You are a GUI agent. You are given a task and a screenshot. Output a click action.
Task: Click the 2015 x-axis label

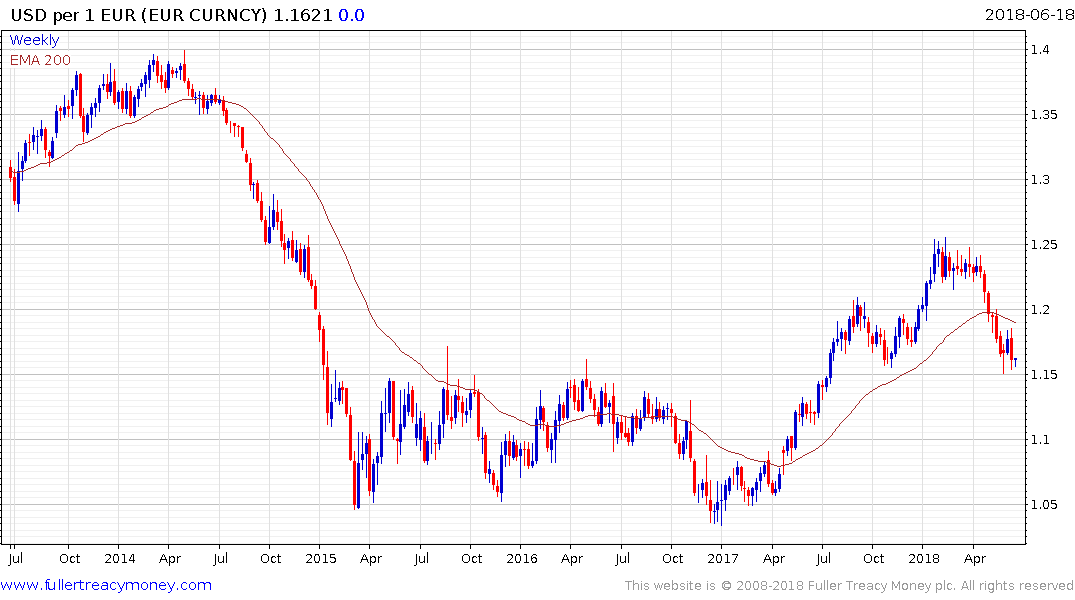pos(321,559)
